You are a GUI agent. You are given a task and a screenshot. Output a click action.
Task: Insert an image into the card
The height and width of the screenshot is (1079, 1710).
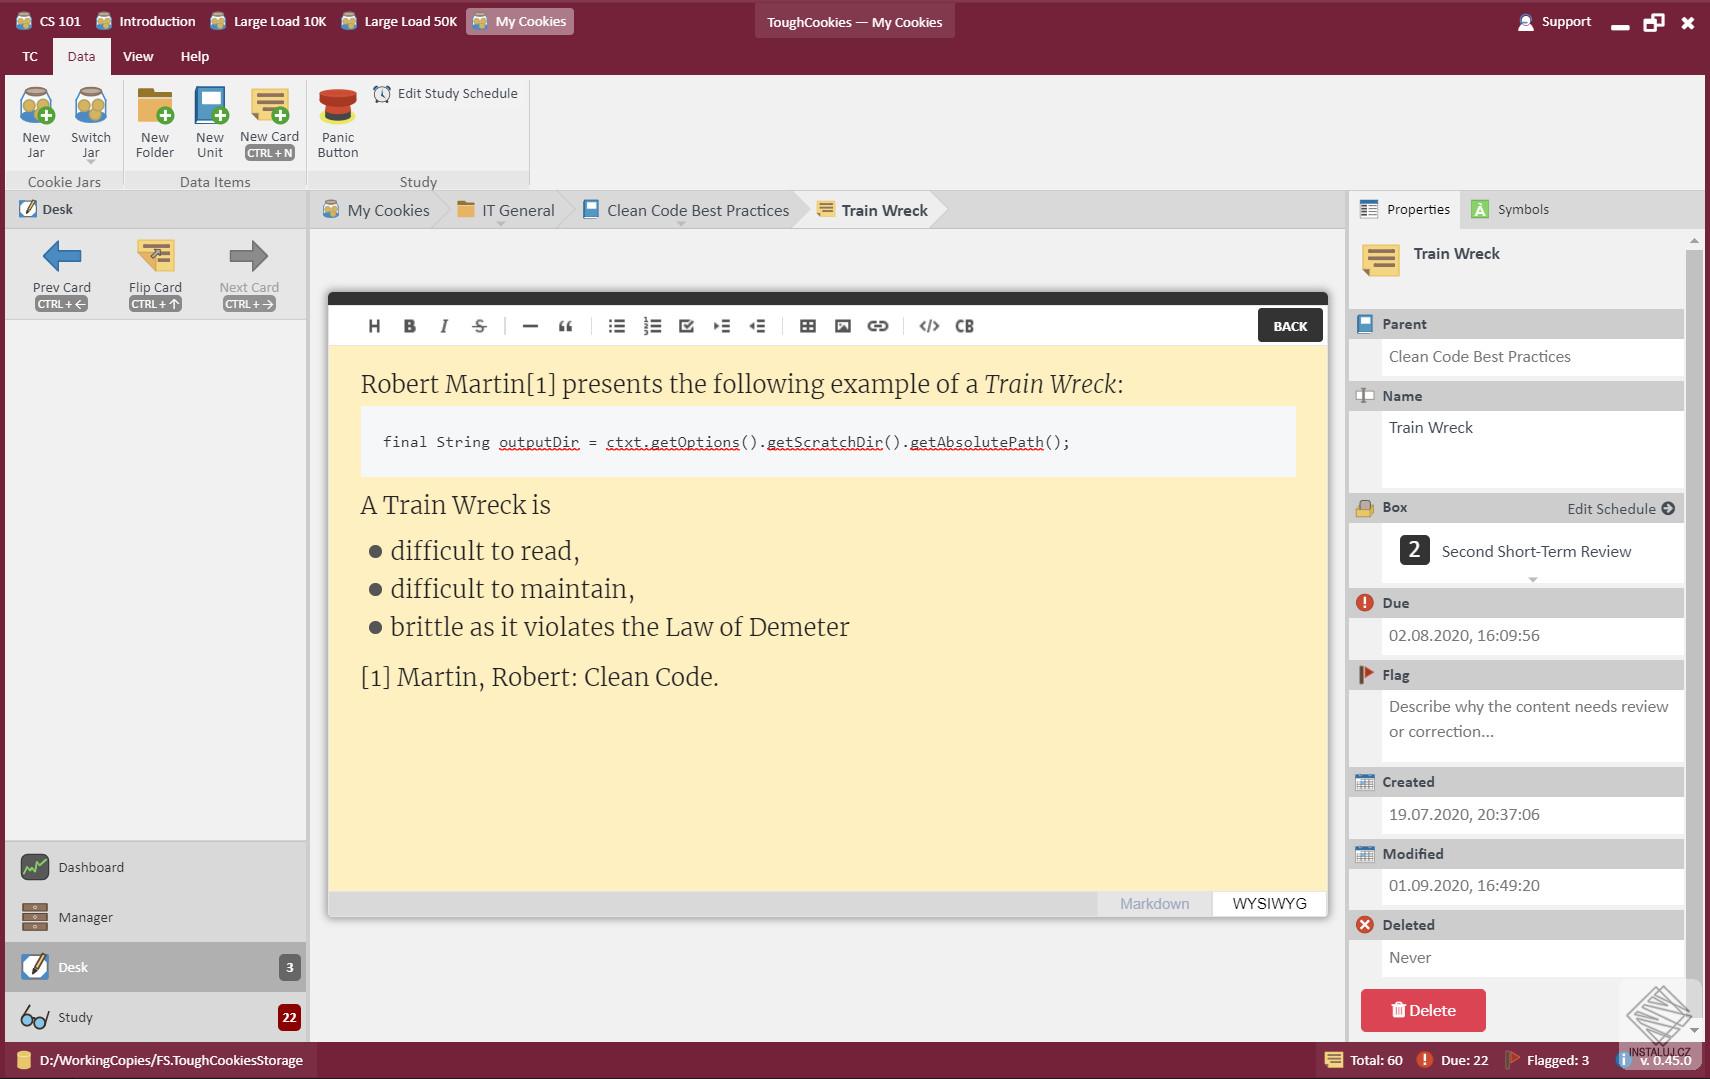click(843, 326)
